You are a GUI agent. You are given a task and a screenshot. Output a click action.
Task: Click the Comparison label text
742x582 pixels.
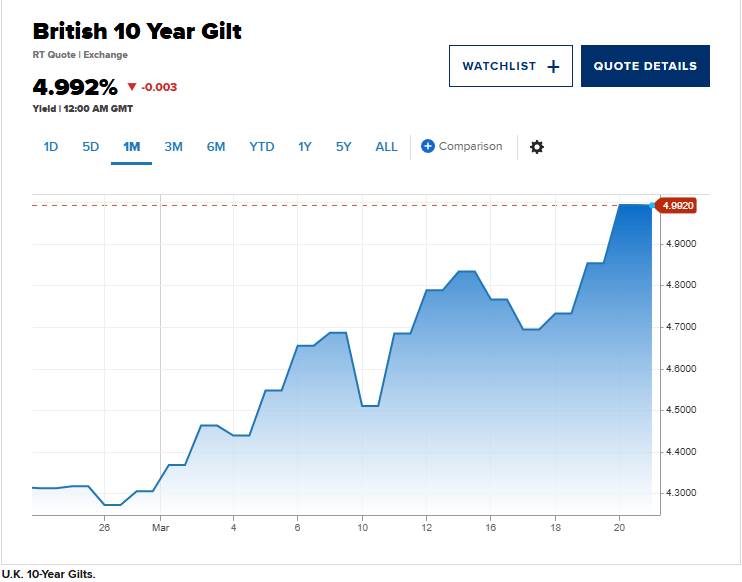470,146
